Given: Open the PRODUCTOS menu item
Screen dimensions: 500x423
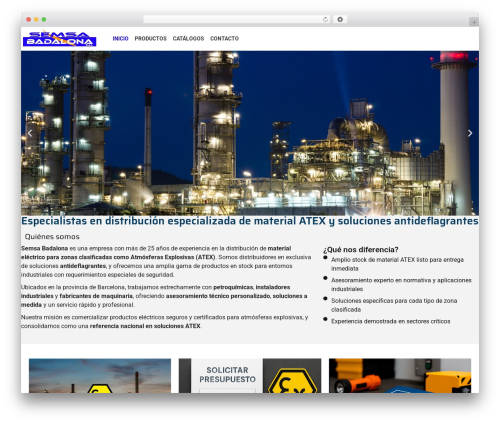Looking at the screenshot, I should click(x=150, y=39).
